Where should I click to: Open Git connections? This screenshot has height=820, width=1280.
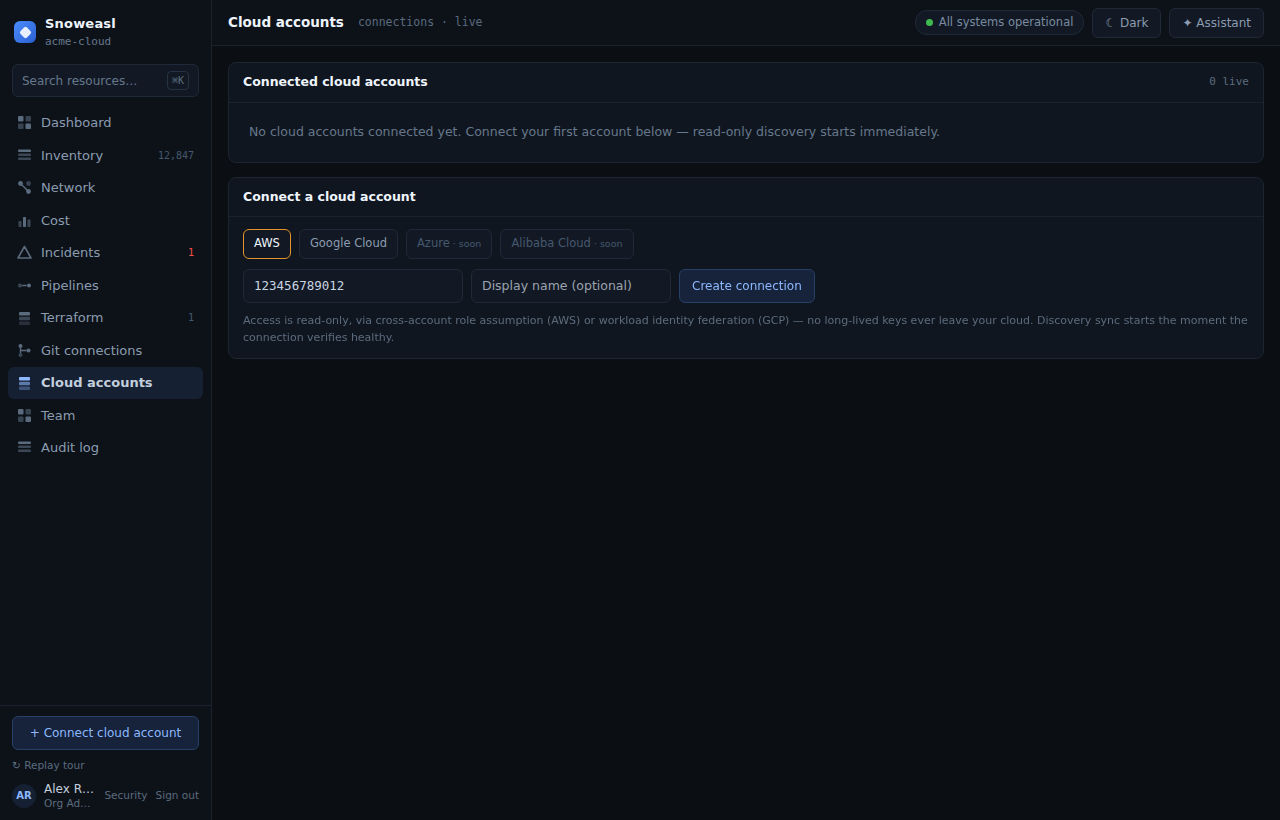(x=105, y=350)
